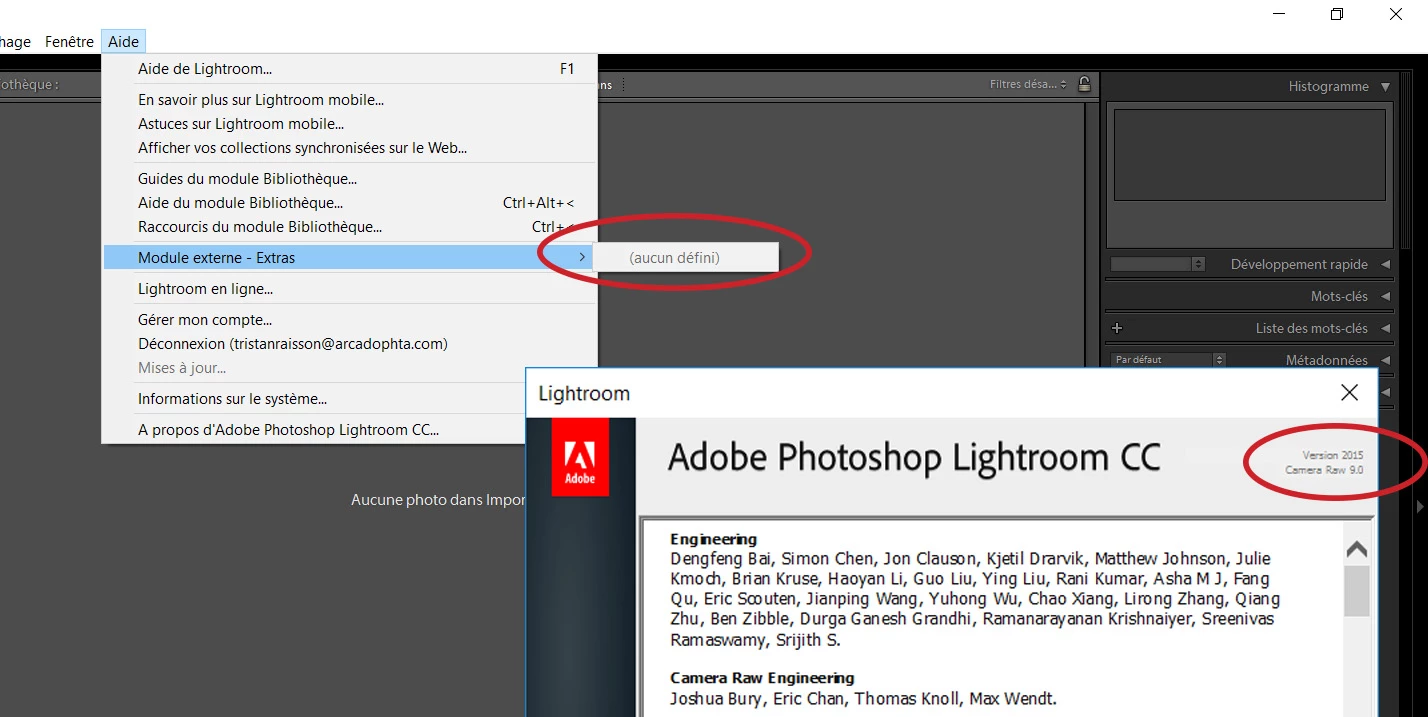Choose Raccourcis du module Bibliothèque
The height and width of the screenshot is (717, 1428).
click(349, 227)
